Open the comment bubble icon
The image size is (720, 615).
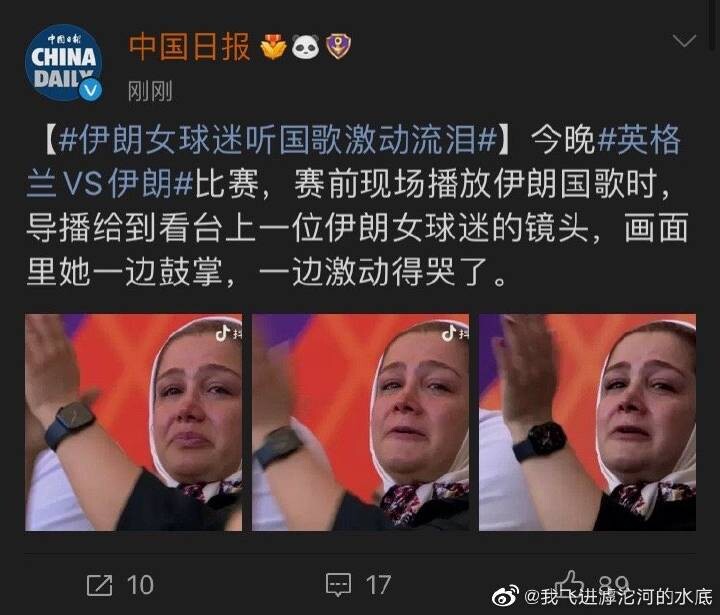point(338,585)
